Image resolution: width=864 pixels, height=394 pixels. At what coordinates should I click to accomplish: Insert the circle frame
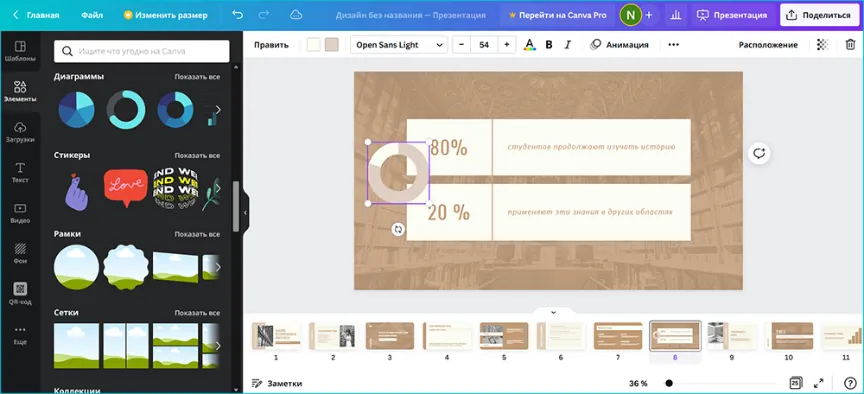tap(77, 267)
